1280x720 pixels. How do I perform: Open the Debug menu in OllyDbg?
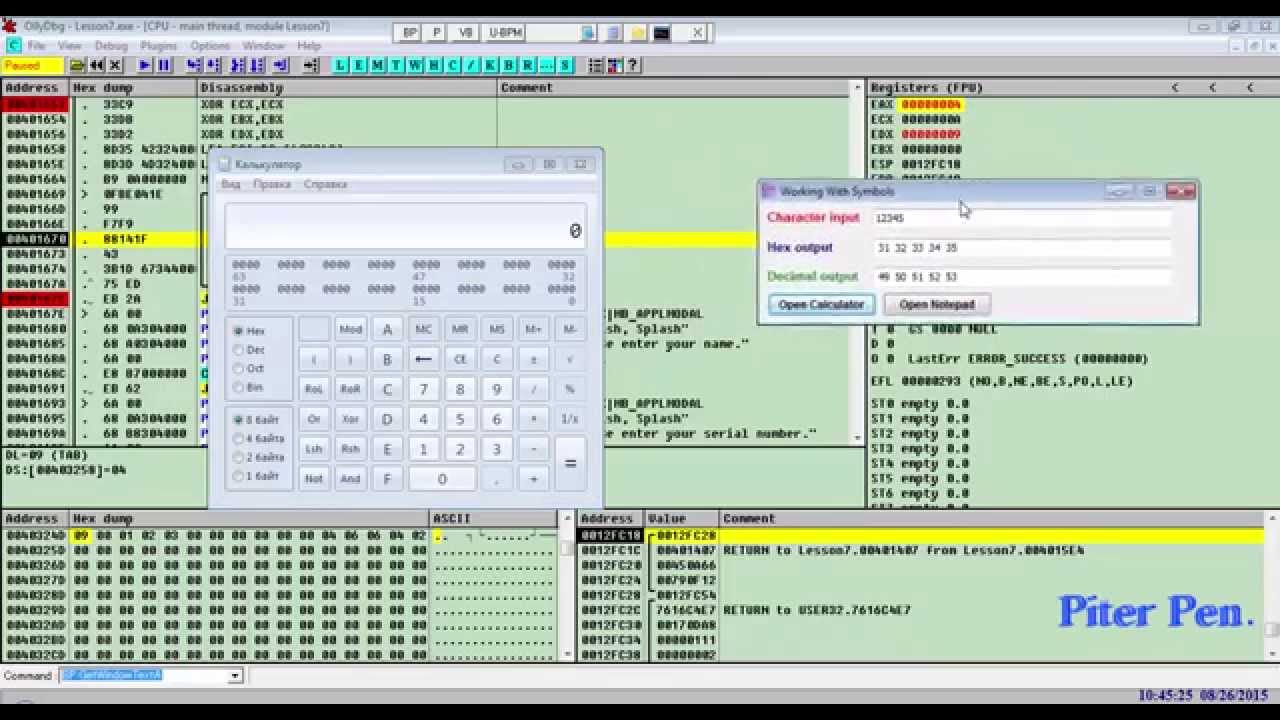click(x=111, y=46)
